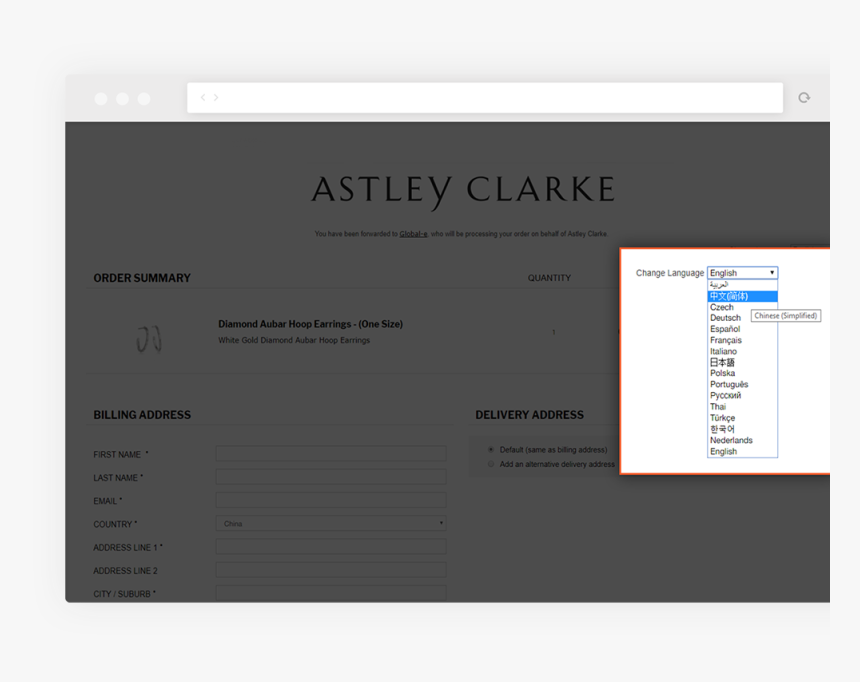Click the hoop earrings product thumbnail
Image resolution: width=860 pixels, height=682 pixels.
pyautogui.click(x=149, y=338)
